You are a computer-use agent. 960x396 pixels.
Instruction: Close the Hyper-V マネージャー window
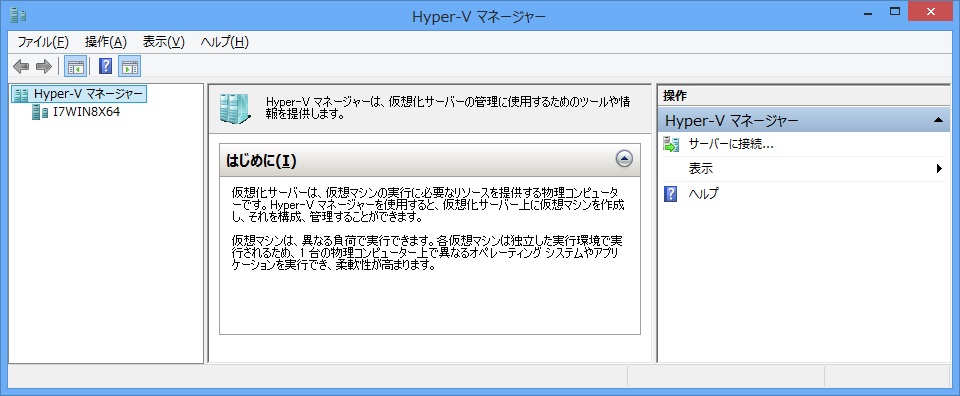931,11
